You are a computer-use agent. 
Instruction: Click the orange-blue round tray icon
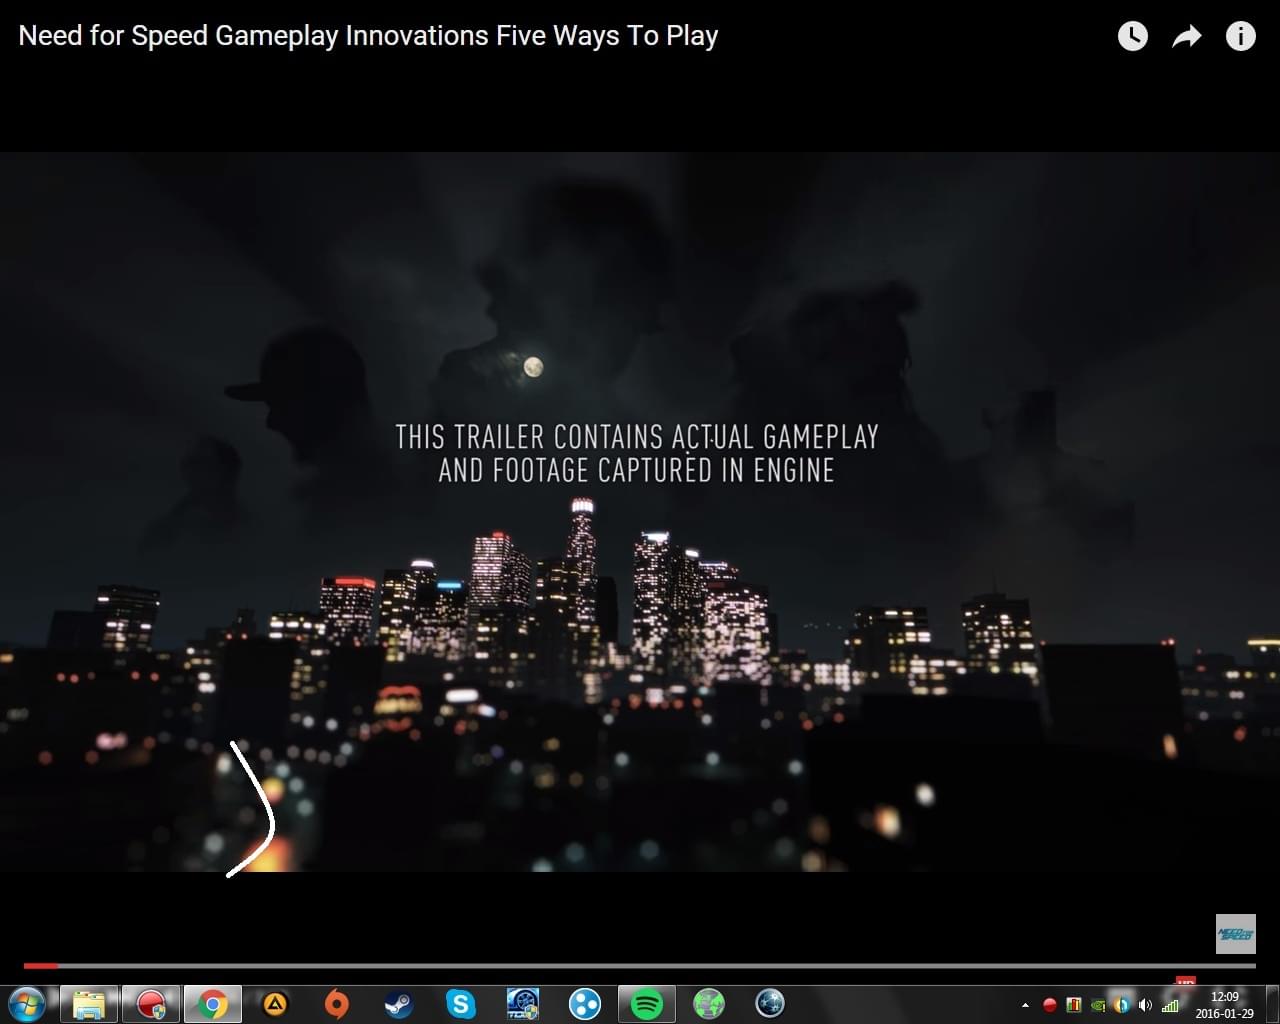pos(1122,1005)
